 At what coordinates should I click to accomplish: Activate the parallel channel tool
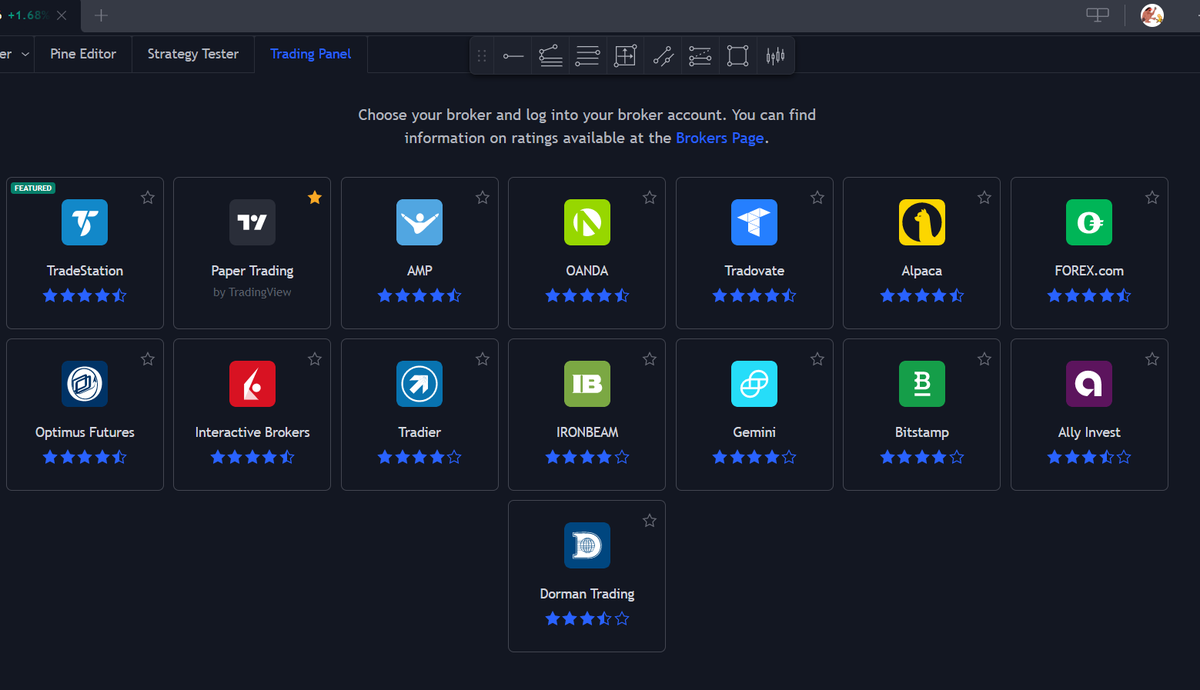point(662,56)
